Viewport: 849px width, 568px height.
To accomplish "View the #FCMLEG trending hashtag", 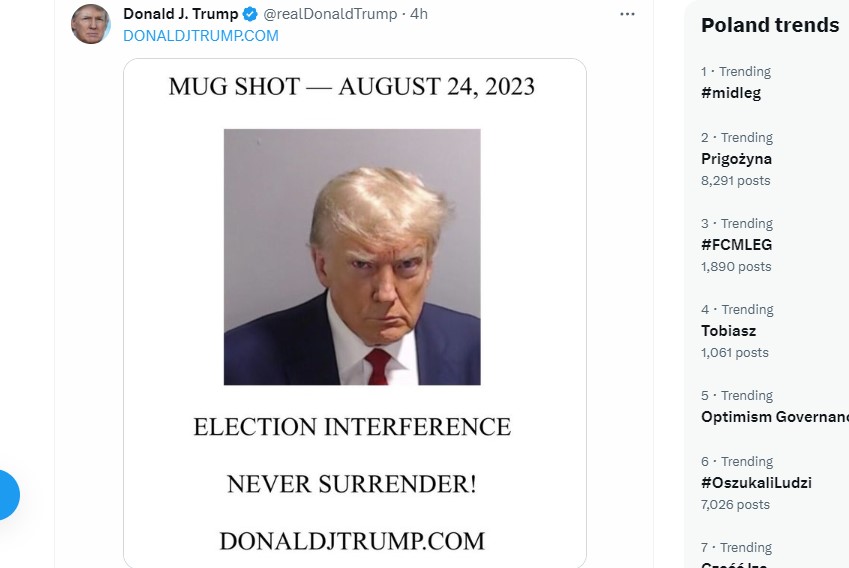I will [x=736, y=245].
